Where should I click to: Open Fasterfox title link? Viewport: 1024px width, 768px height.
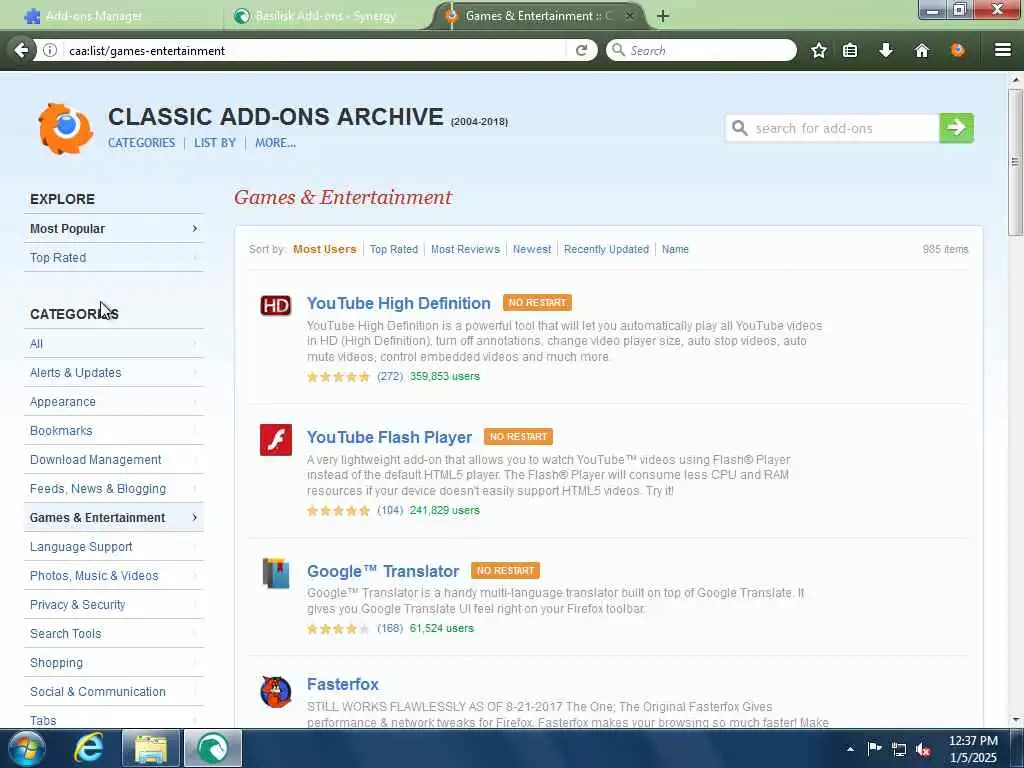pyautogui.click(x=342, y=684)
